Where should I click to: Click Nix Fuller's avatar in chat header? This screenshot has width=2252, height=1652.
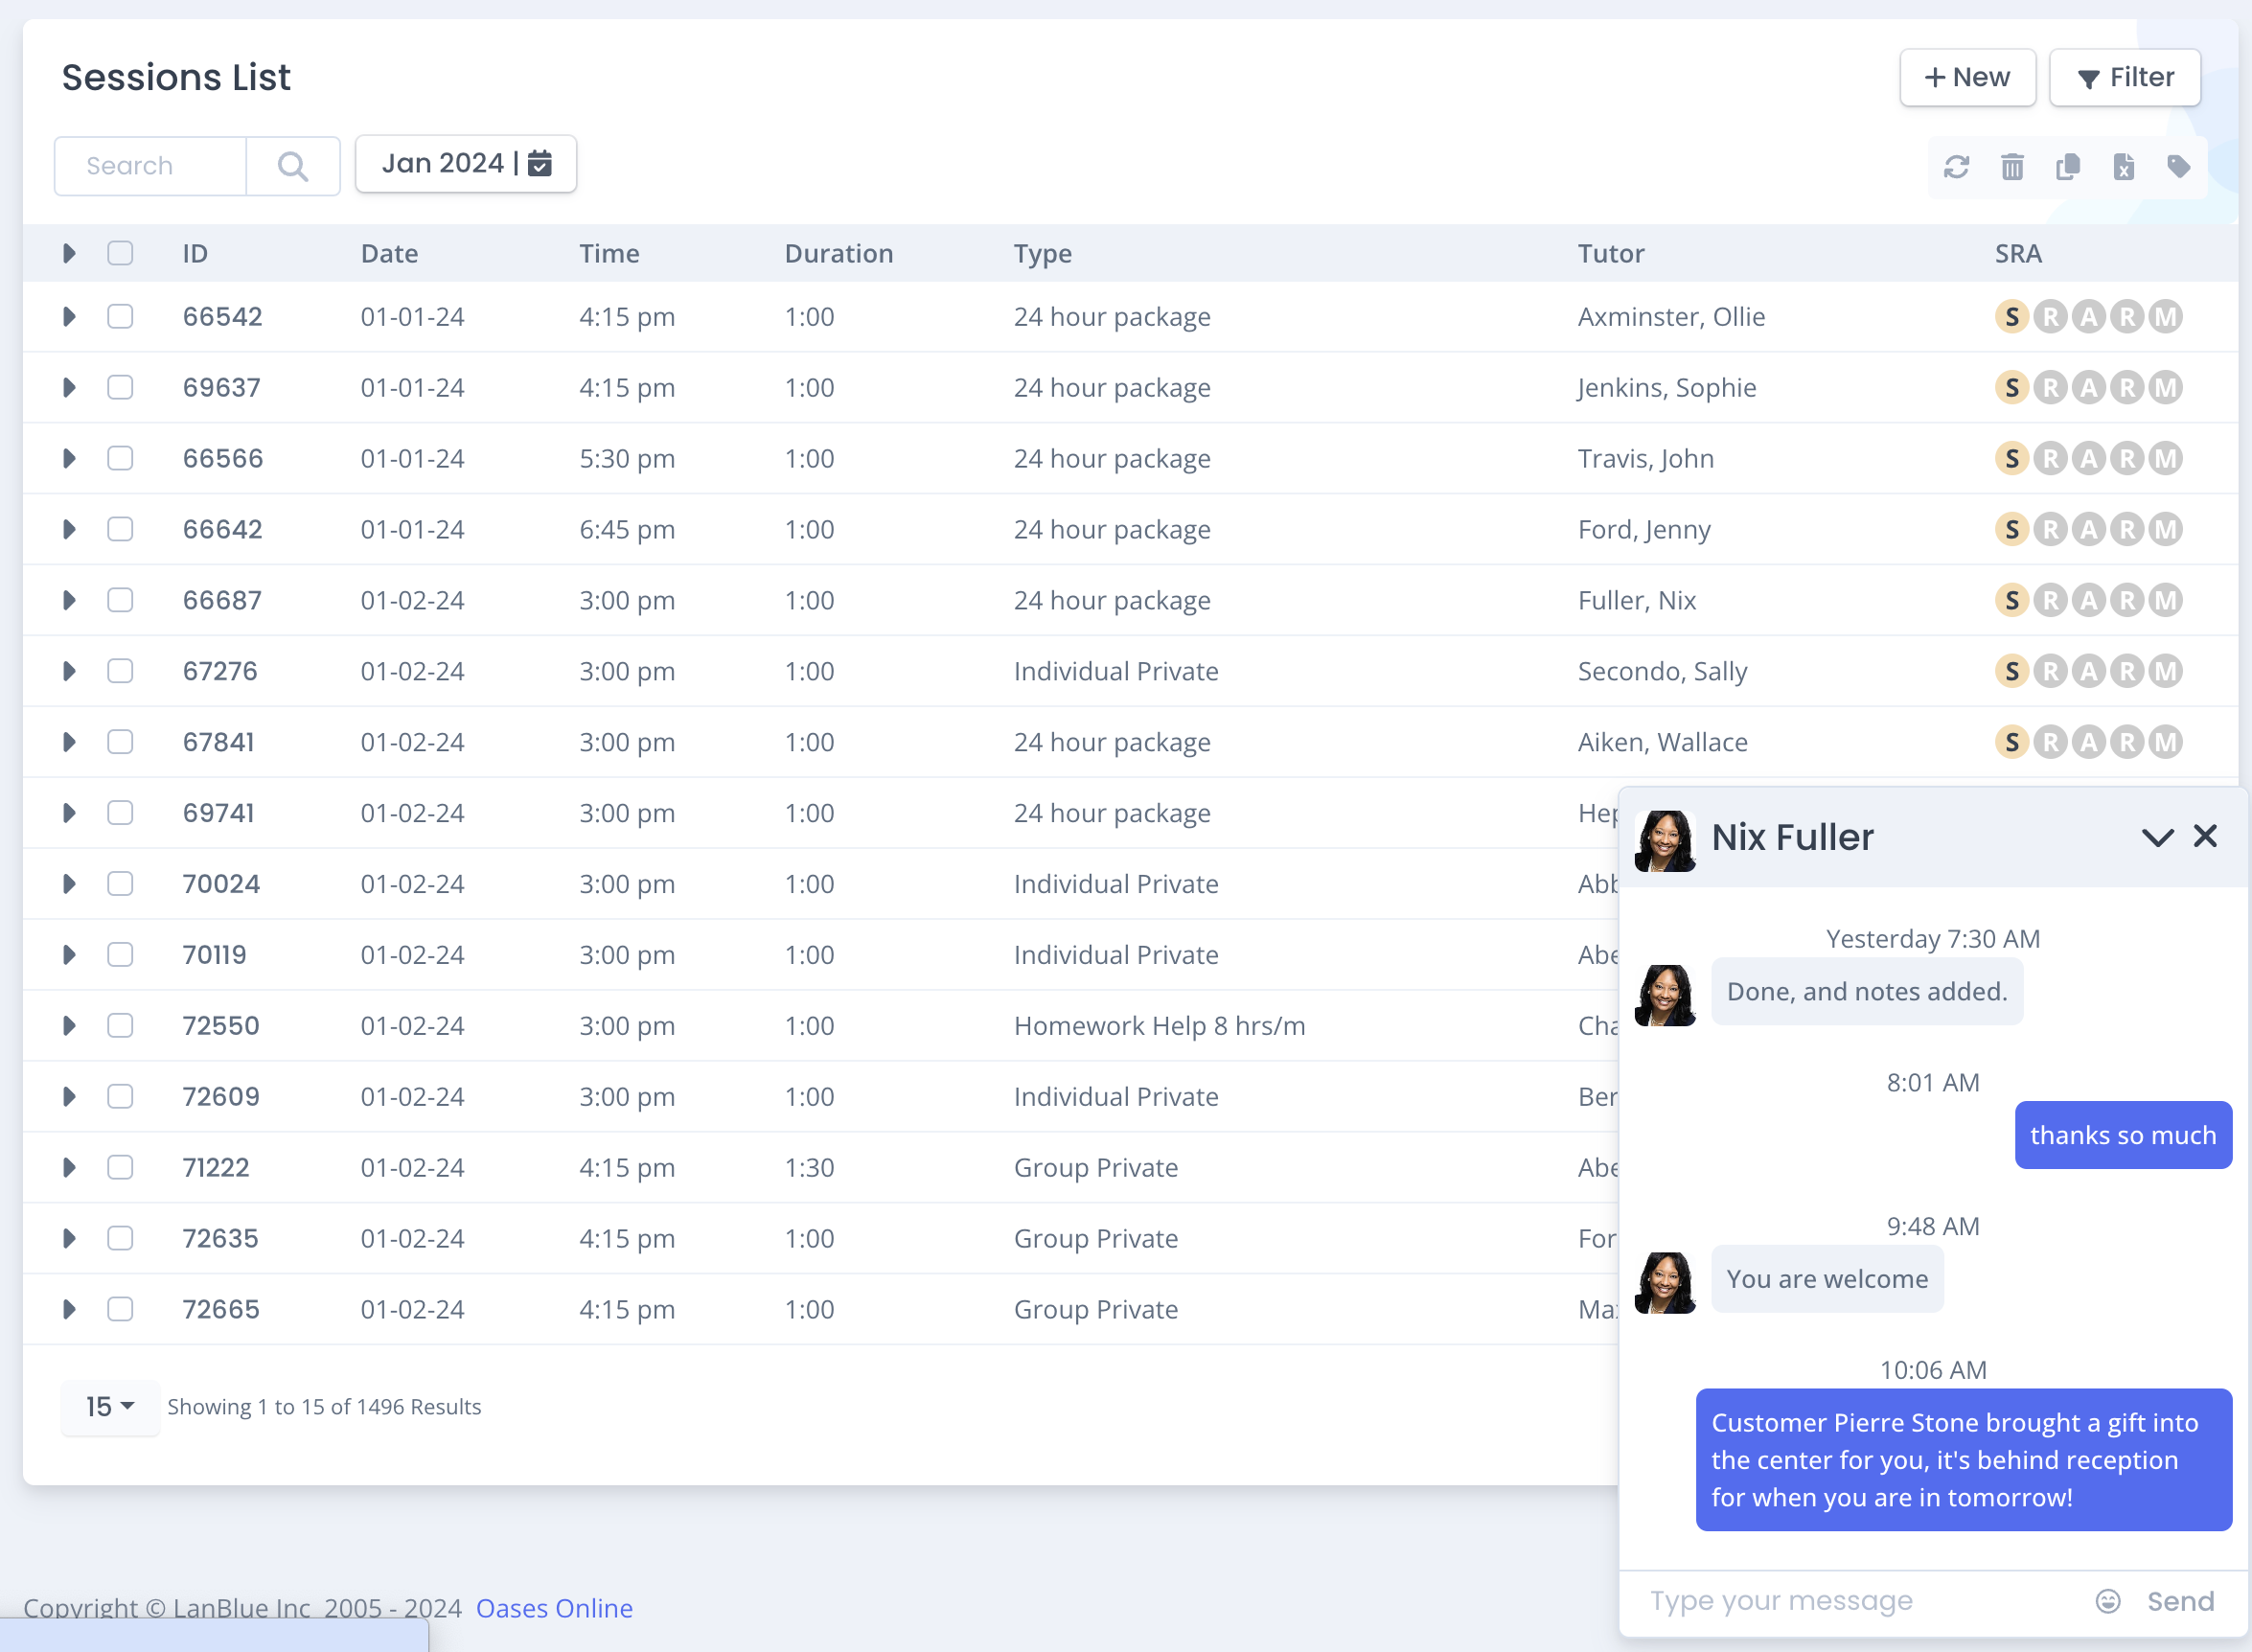[1665, 840]
